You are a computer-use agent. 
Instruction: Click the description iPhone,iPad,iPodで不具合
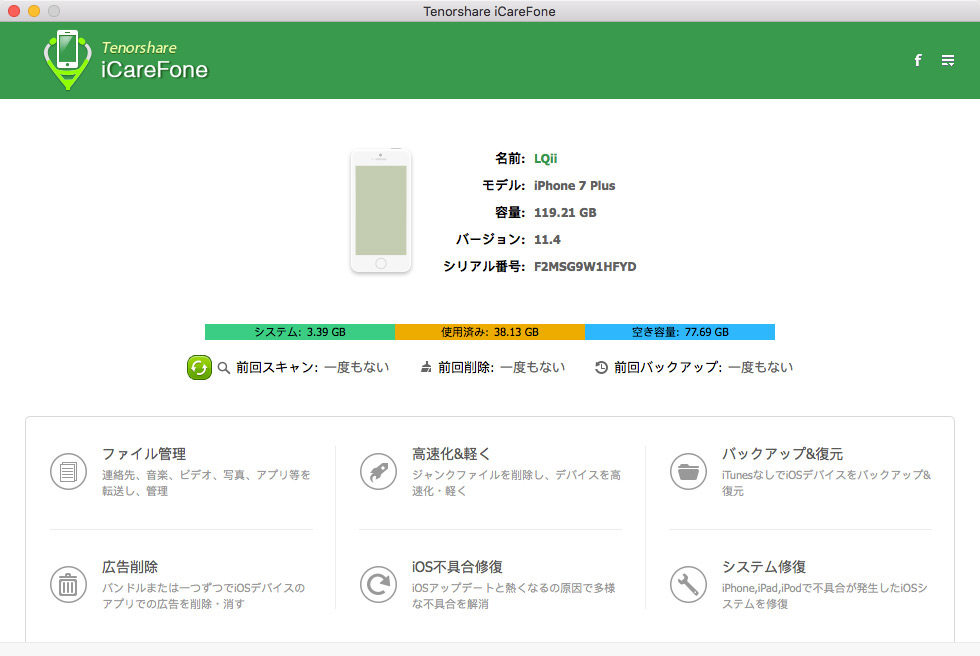click(825, 596)
